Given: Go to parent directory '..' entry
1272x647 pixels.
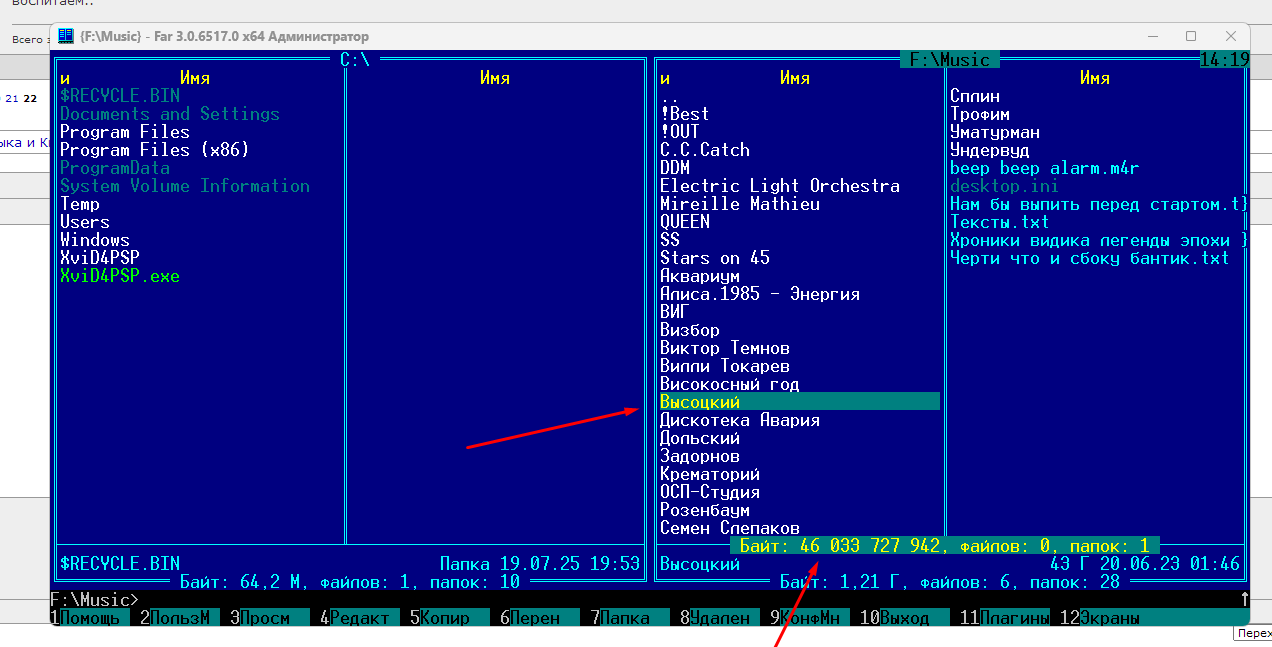Looking at the screenshot, I should (x=670, y=97).
